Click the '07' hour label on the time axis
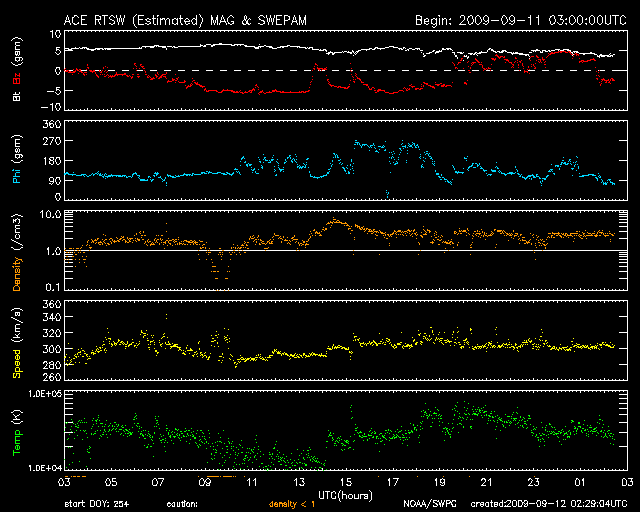Screen dimensions: 640x512 pos(158,482)
